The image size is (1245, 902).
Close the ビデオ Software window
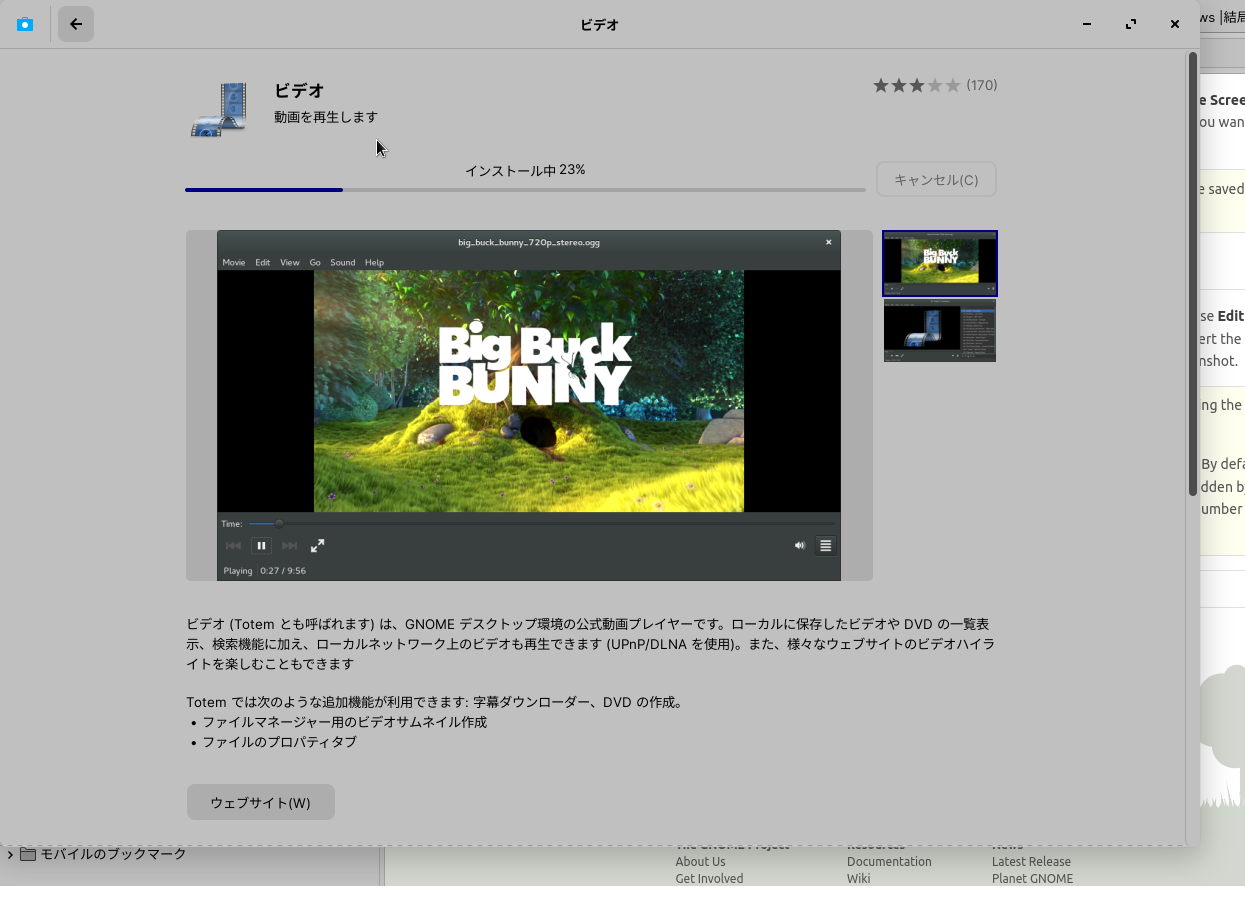[1175, 24]
